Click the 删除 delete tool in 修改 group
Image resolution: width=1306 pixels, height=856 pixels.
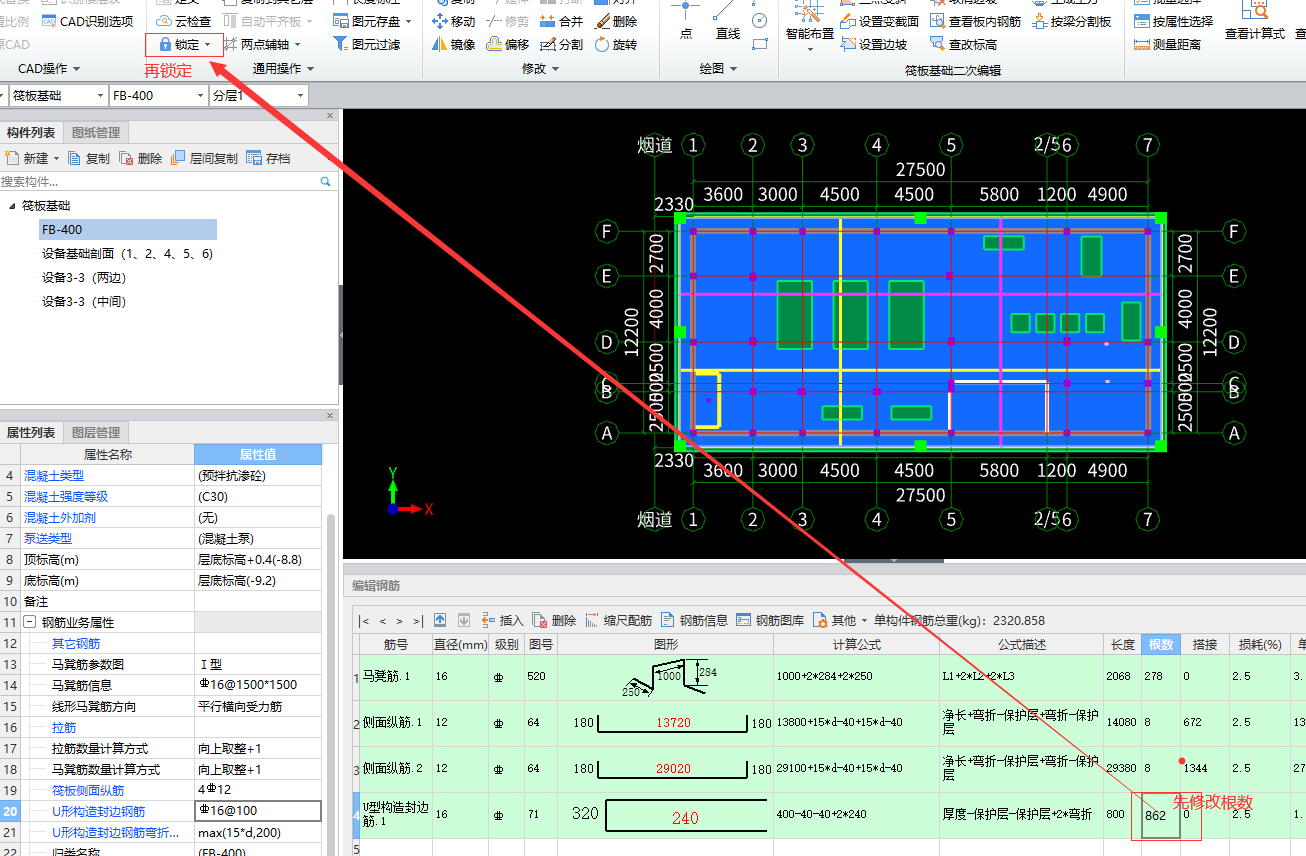[x=615, y=21]
